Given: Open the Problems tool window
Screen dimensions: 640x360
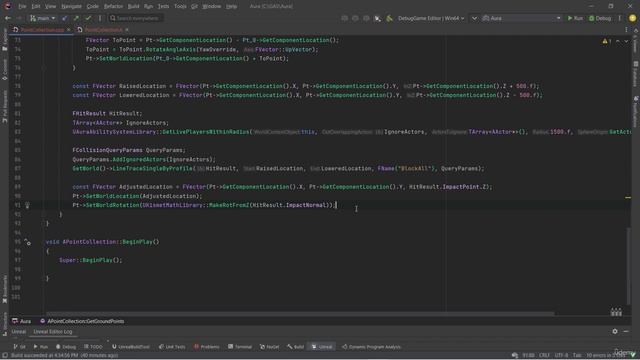Looking at the screenshot, I should [x=207, y=347].
